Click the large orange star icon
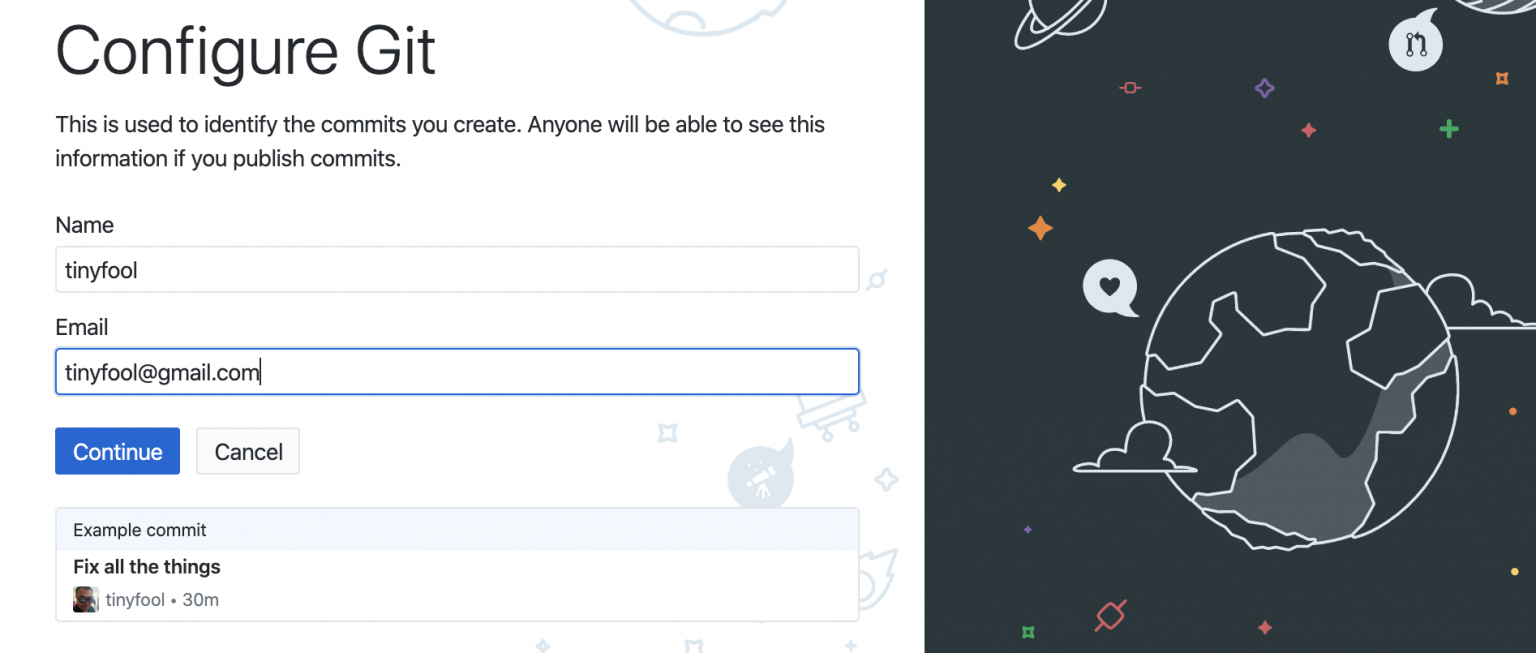Image resolution: width=1536 pixels, height=653 pixels. (x=1040, y=228)
